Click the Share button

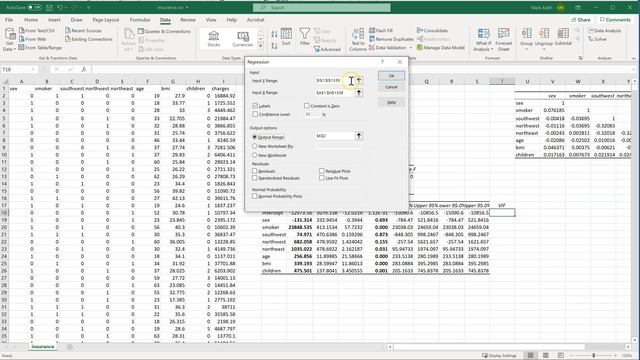[x=581, y=20]
